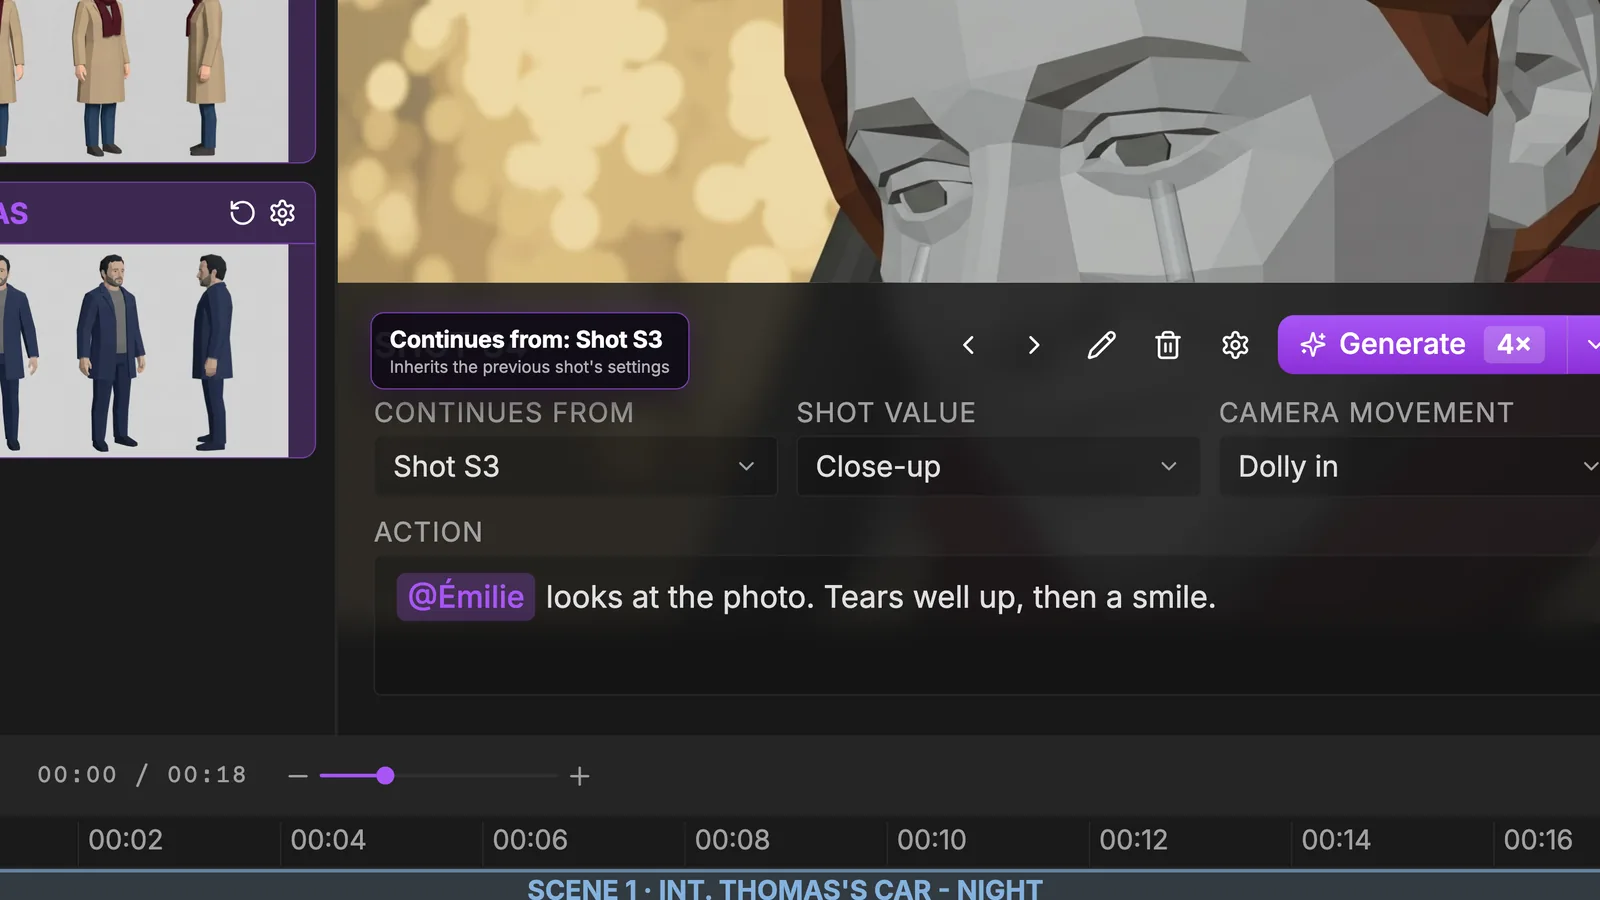Jump to 00:08 on timeline ruler
Viewport: 1600px width, 900px height.
[732, 840]
